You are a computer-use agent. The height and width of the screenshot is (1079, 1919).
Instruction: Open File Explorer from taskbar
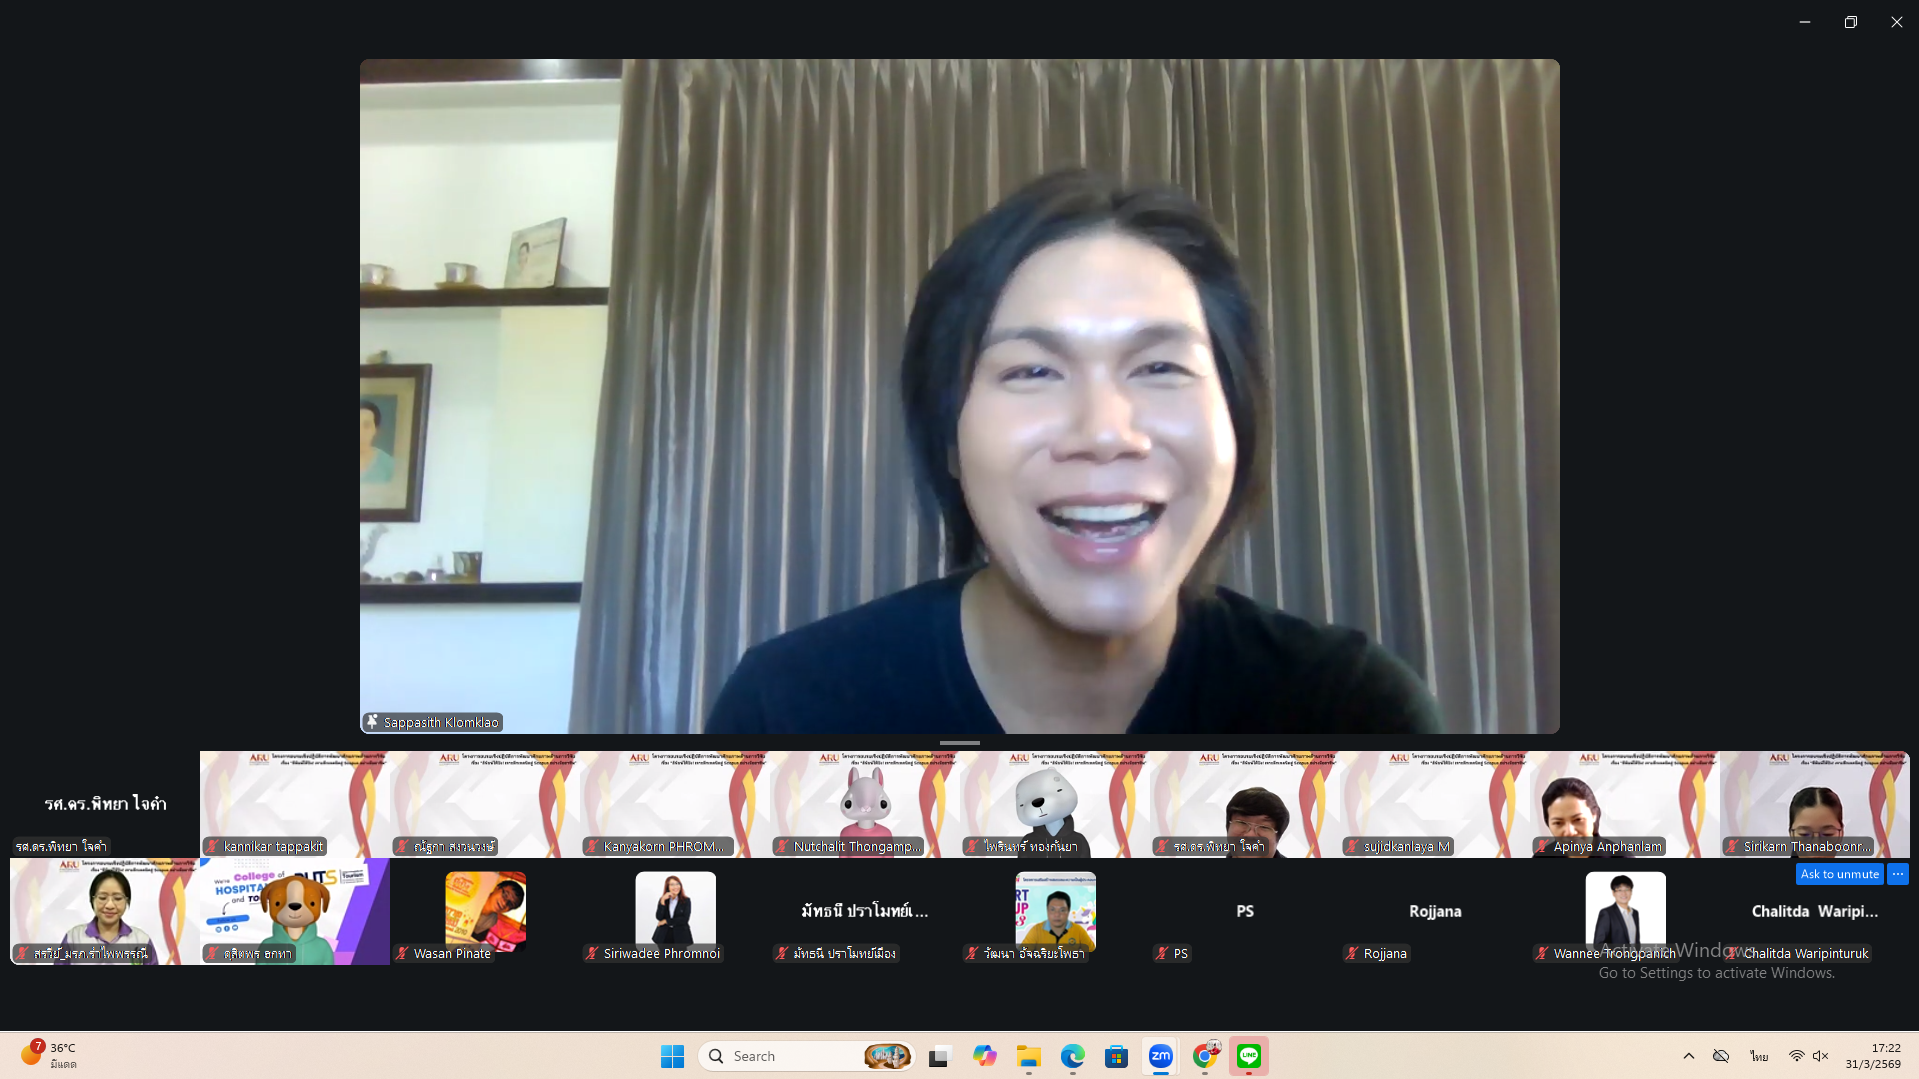tap(1028, 1056)
